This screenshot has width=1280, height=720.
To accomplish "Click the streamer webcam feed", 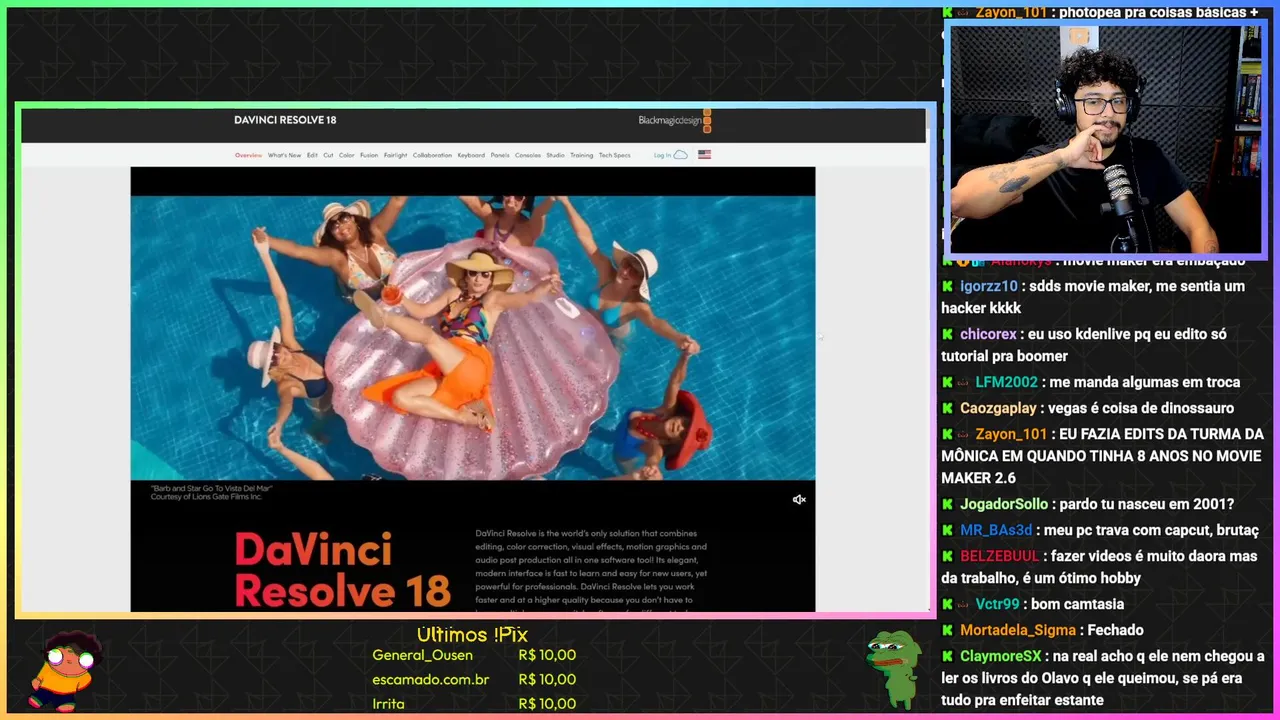I will pos(1106,139).
